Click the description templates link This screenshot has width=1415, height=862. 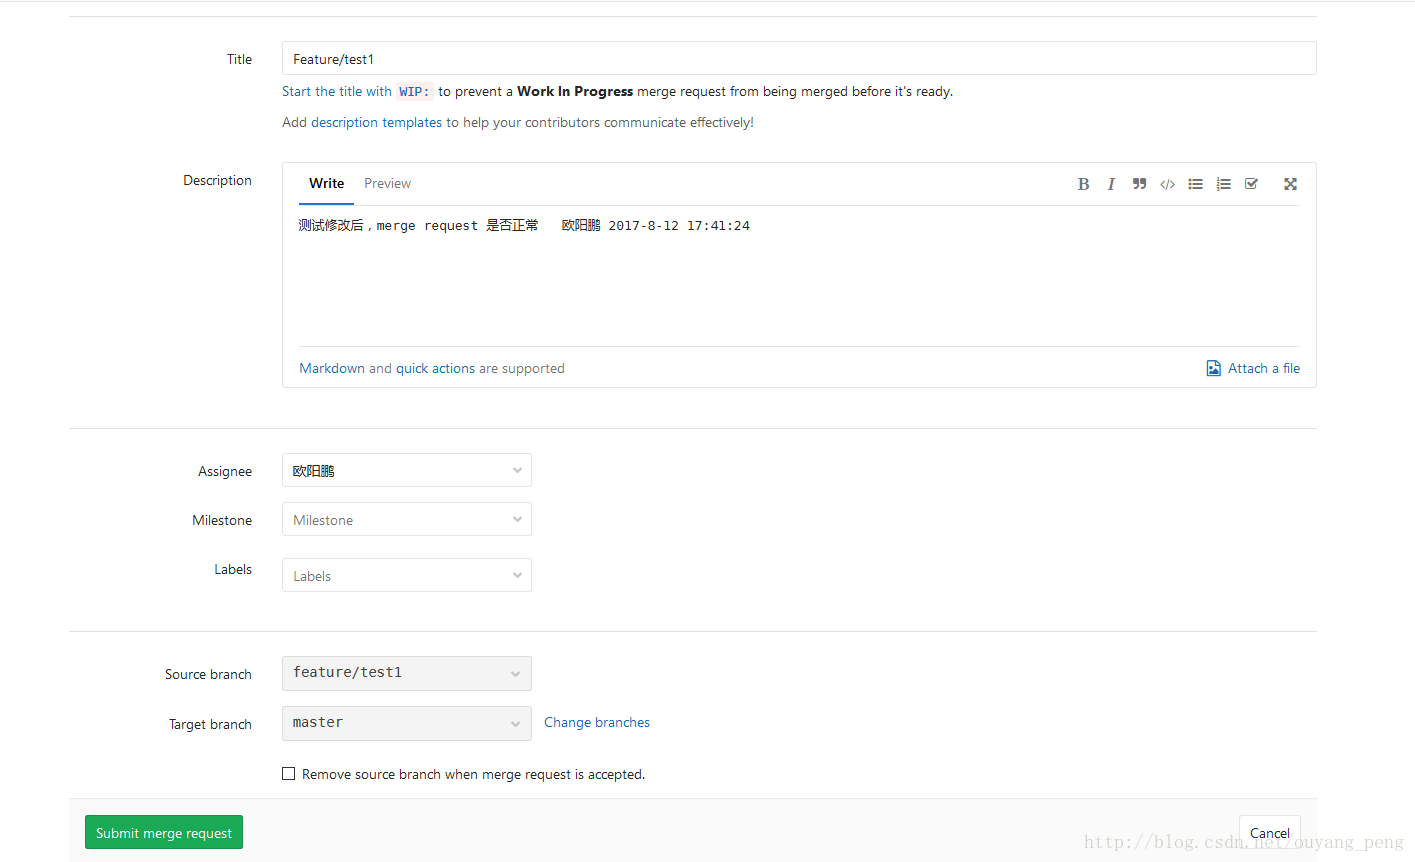(x=376, y=122)
